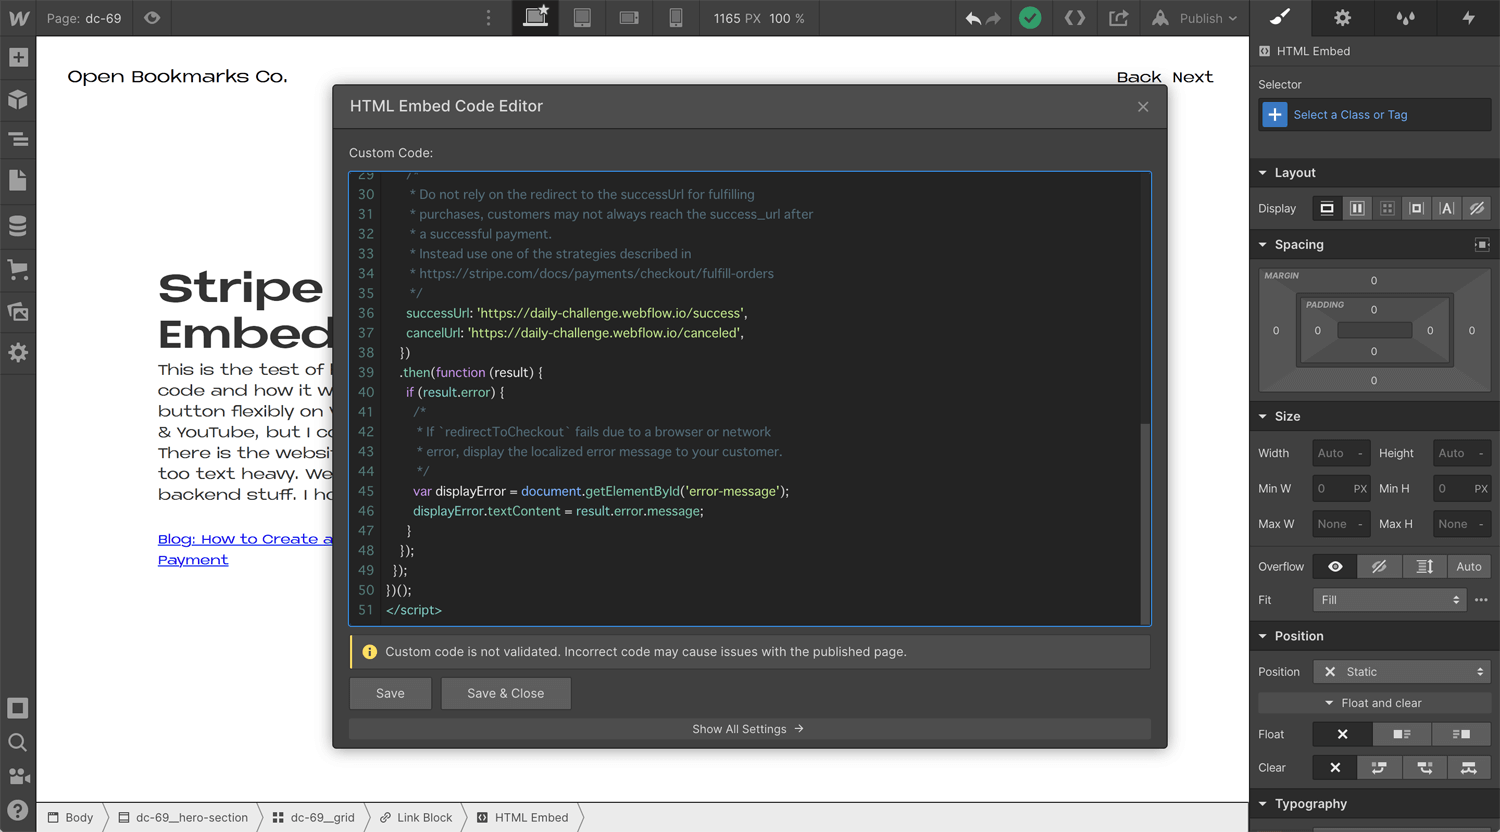The height and width of the screenshot is (832, 1500).
Task: Click the redo arrow
Action: (993, 18)
